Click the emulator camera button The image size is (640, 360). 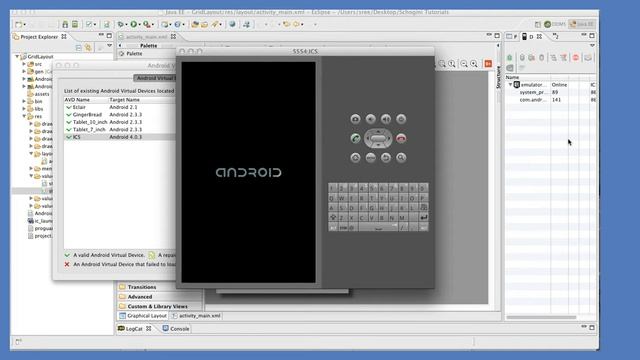[355, 119]
